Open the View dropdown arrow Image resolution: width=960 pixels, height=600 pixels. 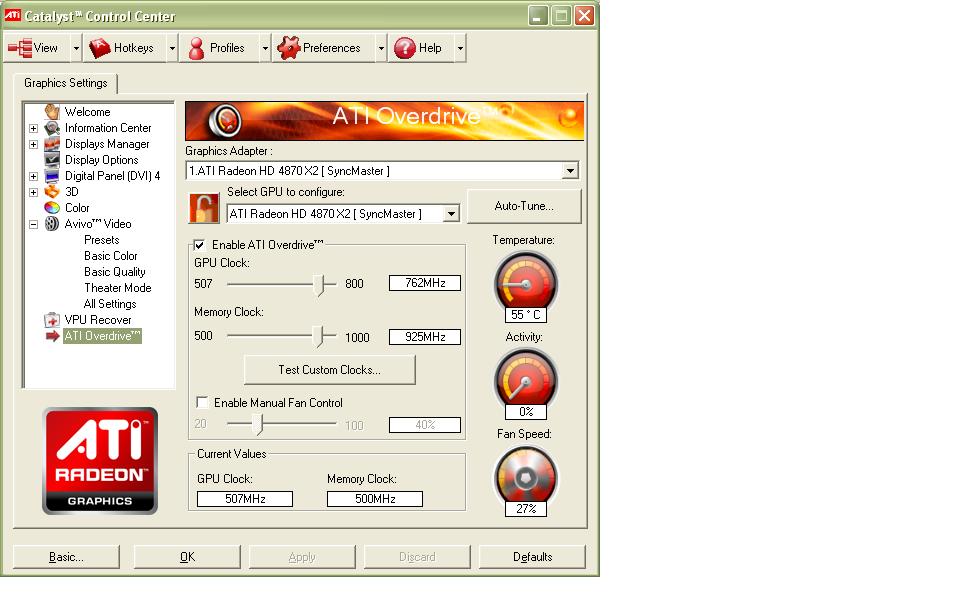[x=76, y=48]
